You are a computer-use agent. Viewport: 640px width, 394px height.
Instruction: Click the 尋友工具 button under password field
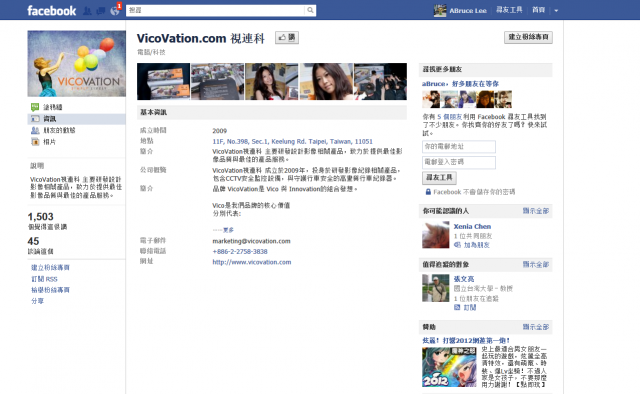tap(439, 178)
